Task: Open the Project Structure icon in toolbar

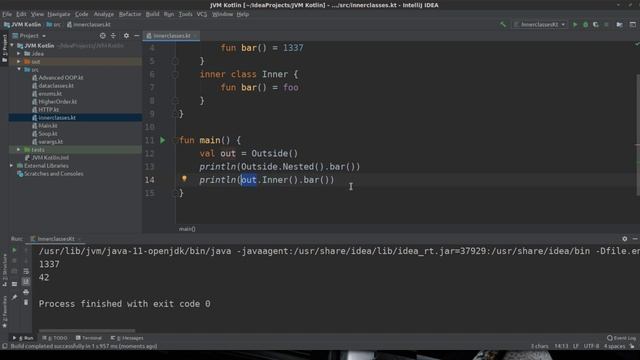Action: point(620,24)
